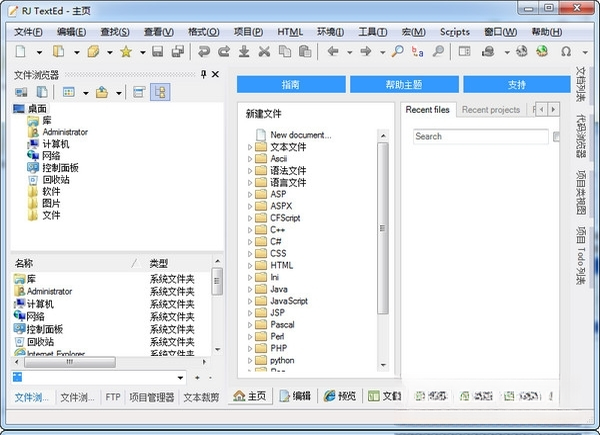
Task: Open the 文件(F) menu
Action: click(x=28, y=32)
